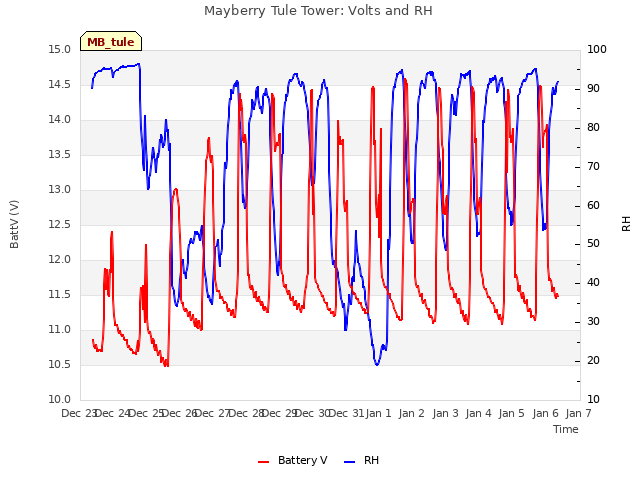The image size is (640, 480).
Task: Click the '70' right axis value
Action: pyautogui.click(x=593, y=167)
